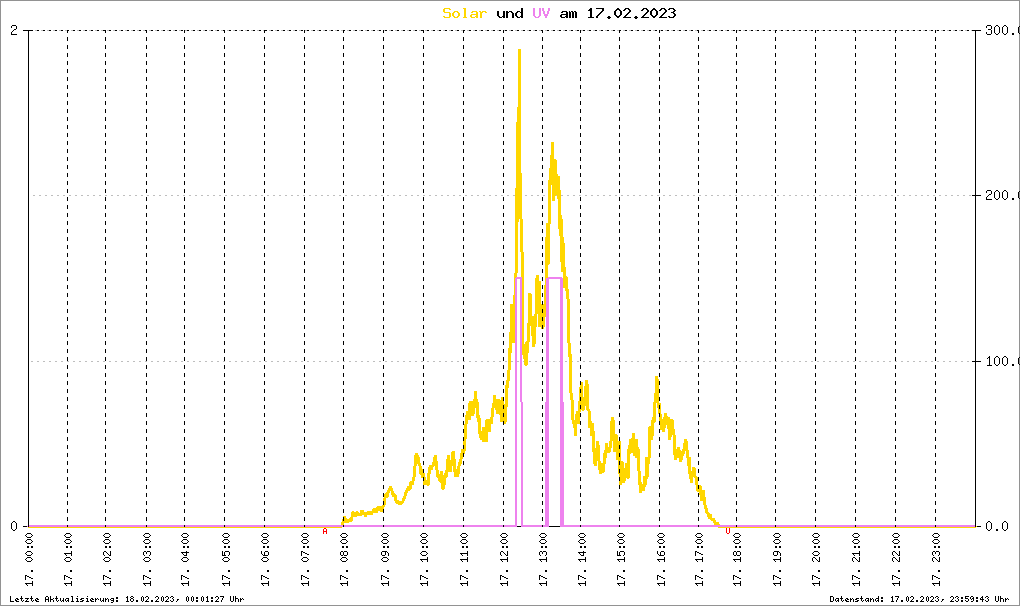Click the narrow pink UV spike after 12:00

518,278
